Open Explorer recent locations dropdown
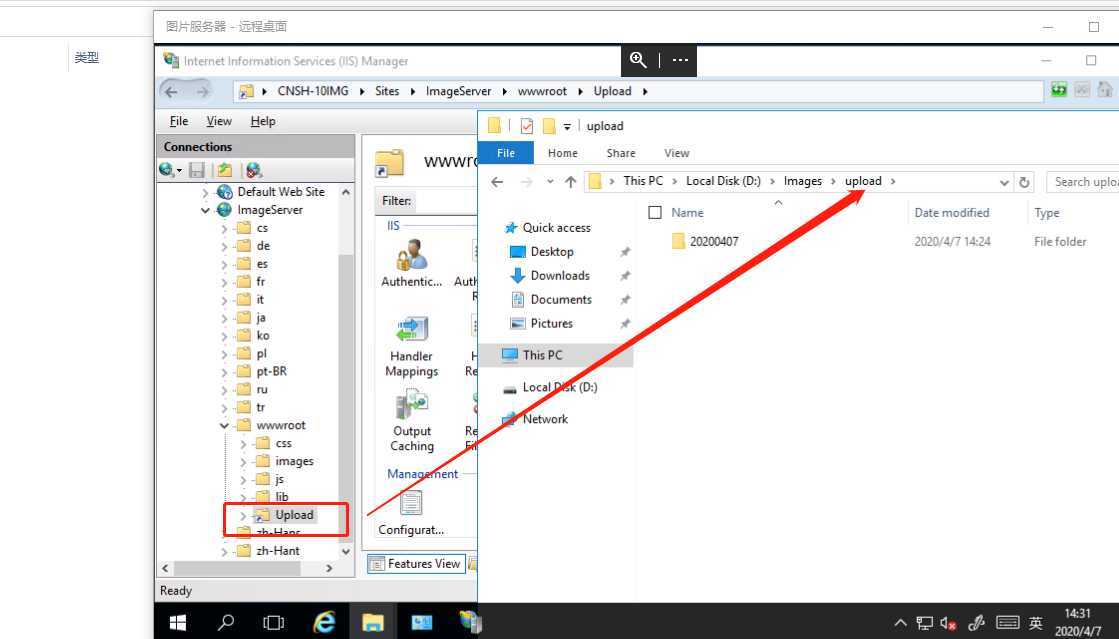Screen dimensions: 1119x639 coord(550,182)
